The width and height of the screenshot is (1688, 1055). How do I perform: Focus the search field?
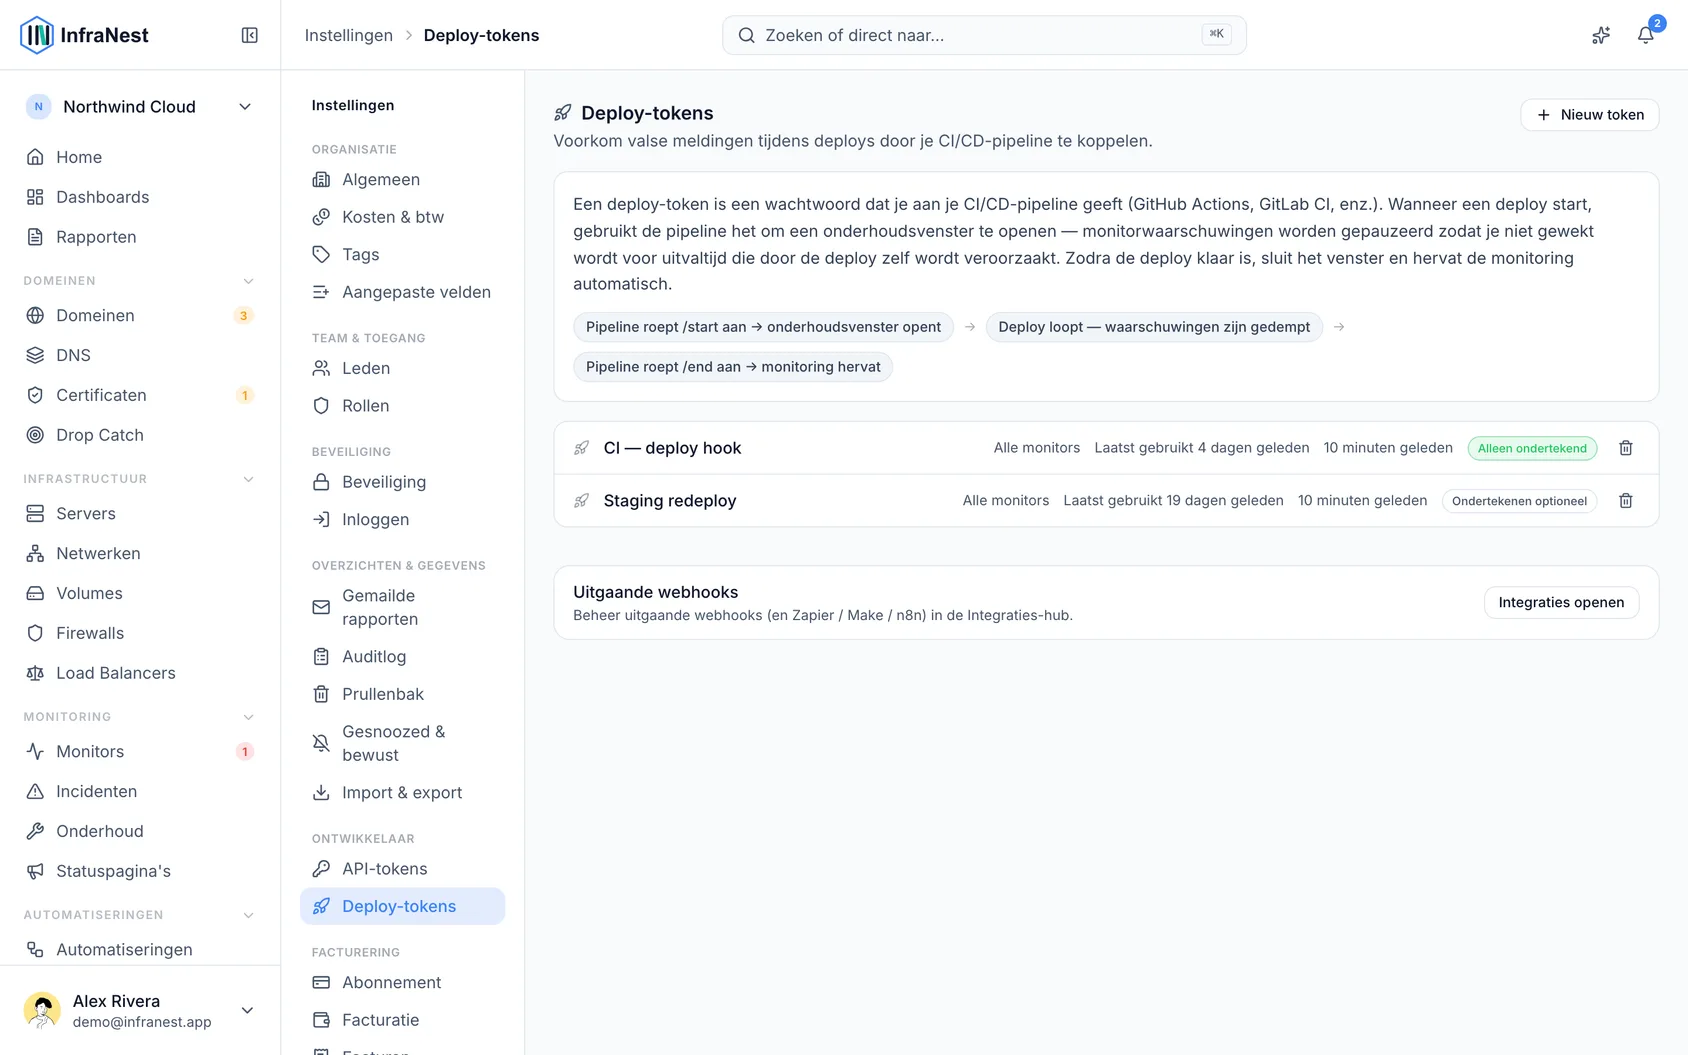click(984, 35)
